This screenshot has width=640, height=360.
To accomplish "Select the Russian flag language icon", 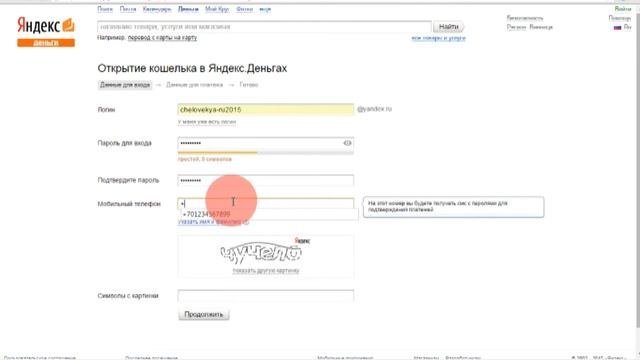I will coord(617,27).
